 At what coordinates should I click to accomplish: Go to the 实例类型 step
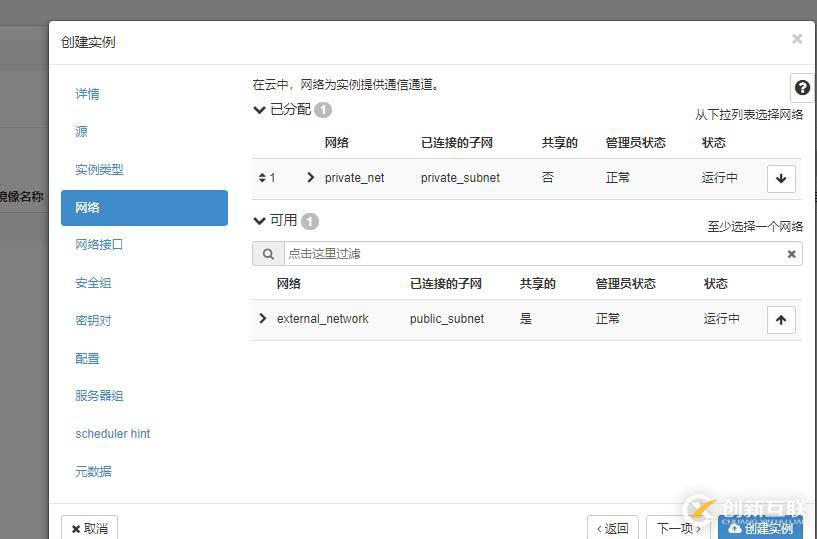coord(100,169)
